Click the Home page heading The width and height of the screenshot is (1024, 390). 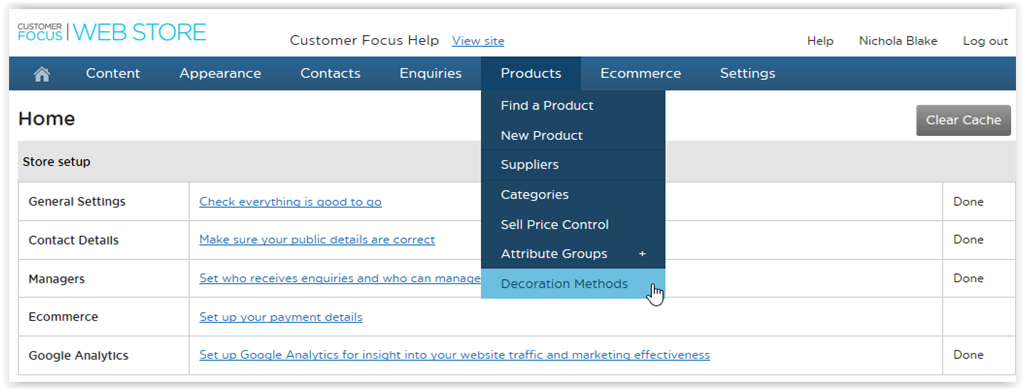pos(46,119)
